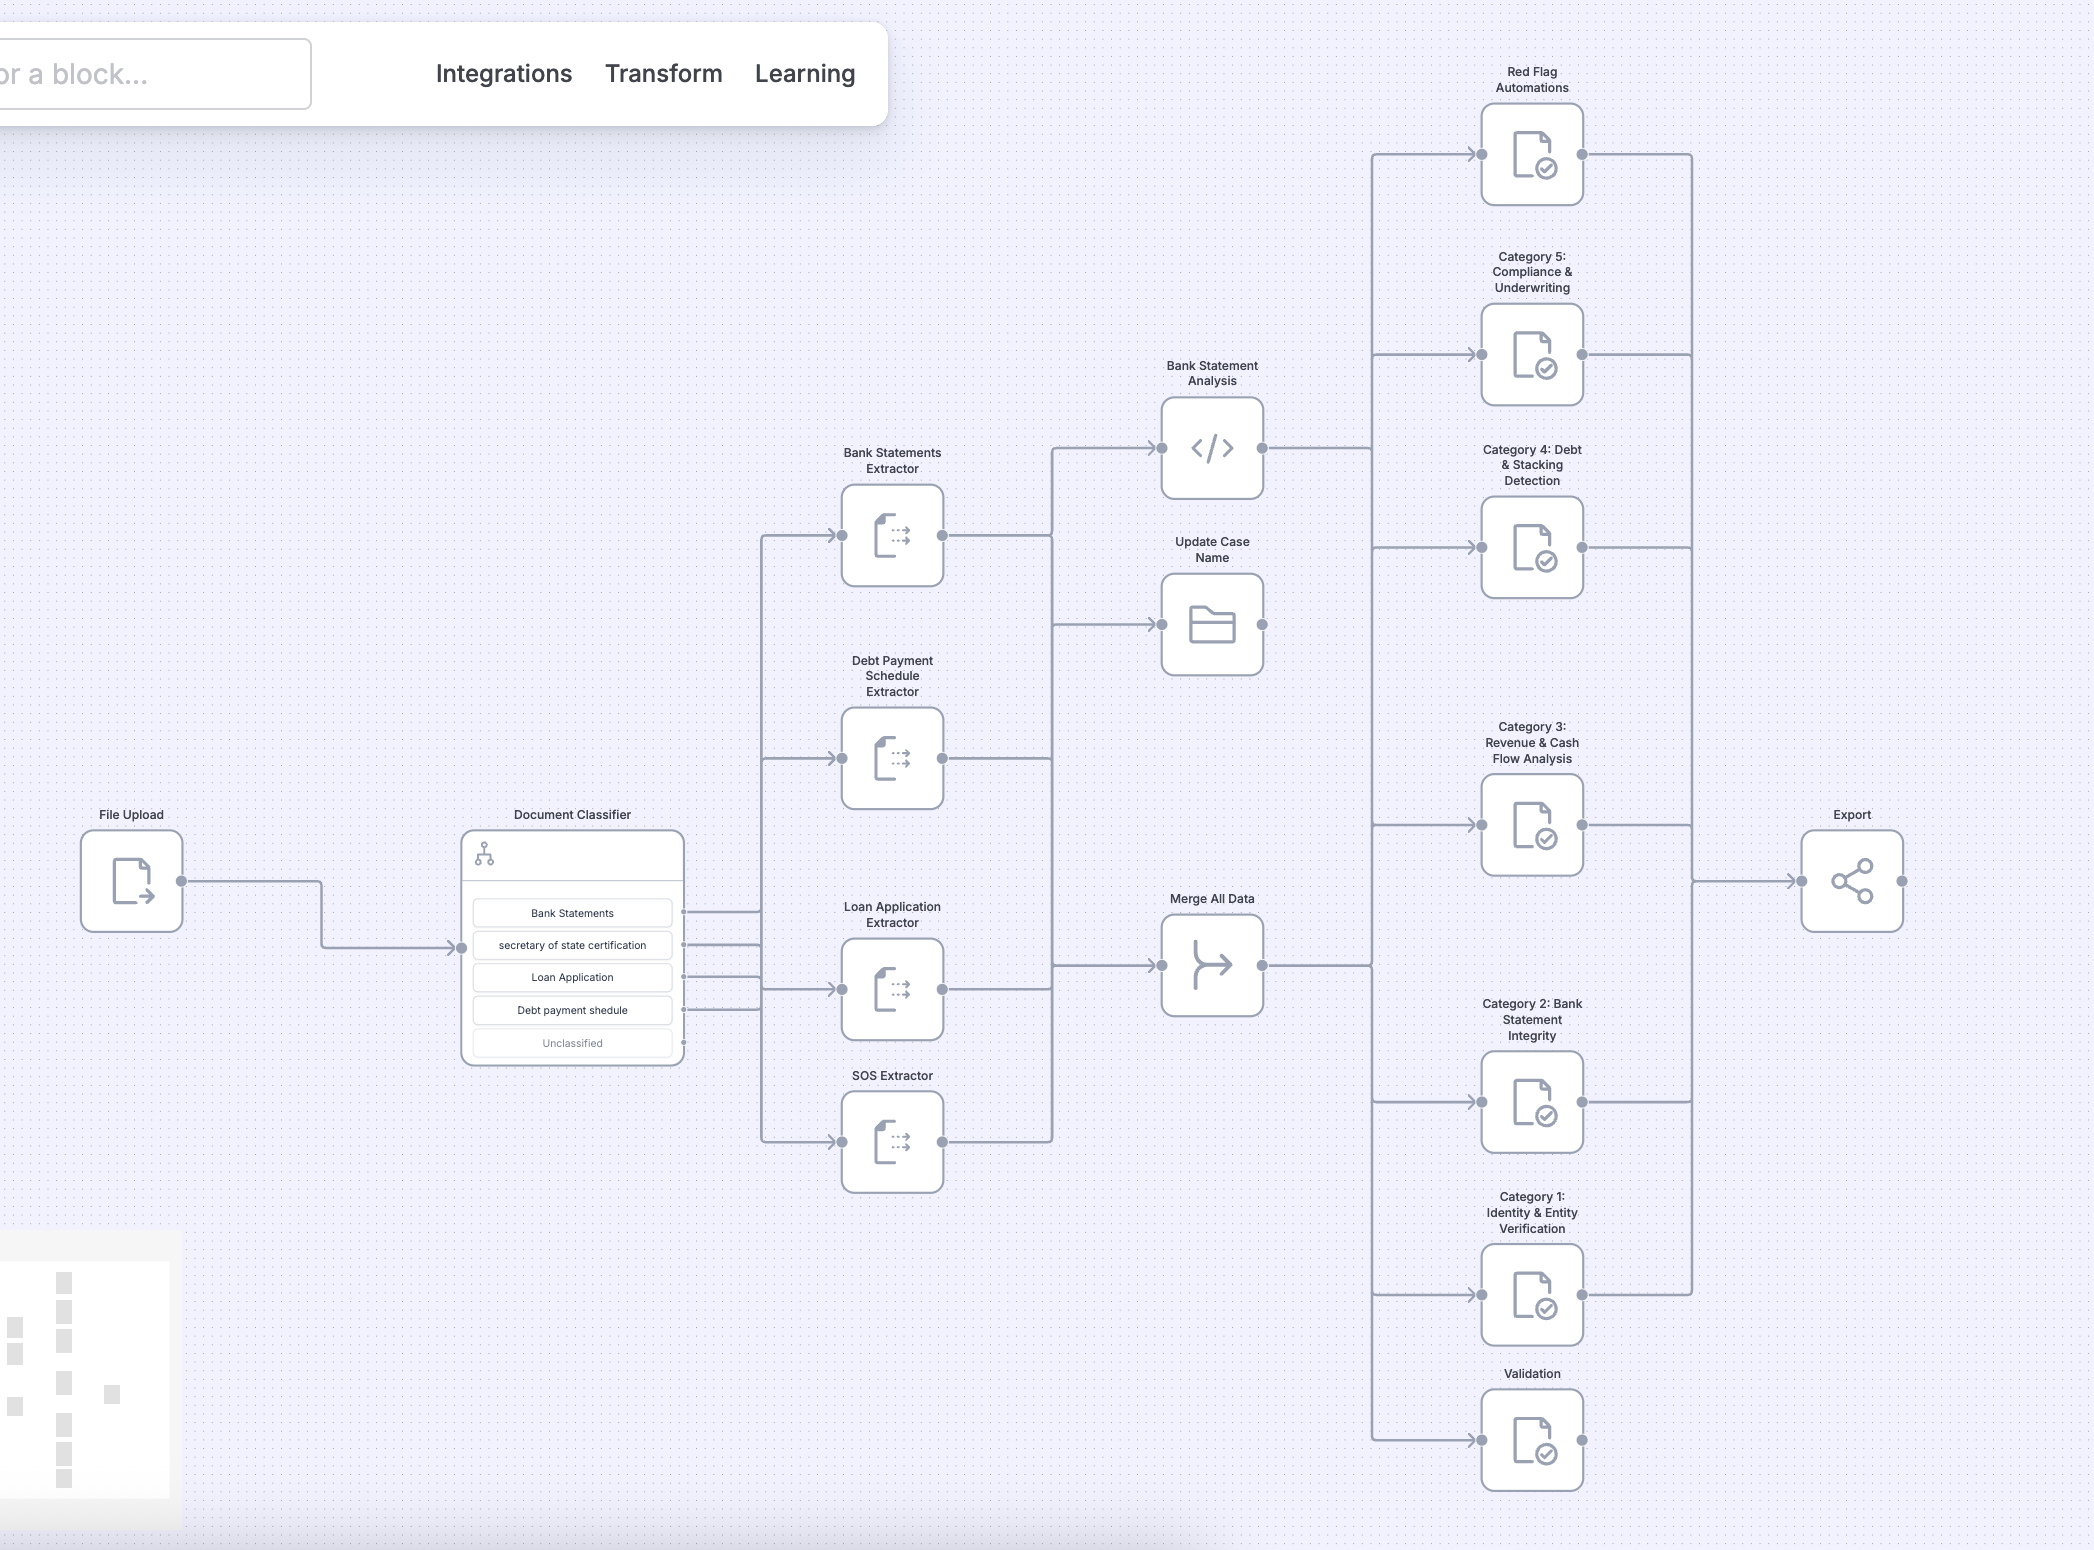Click the Bank Statement Analysis code block
2094x1550 pixels.
point(1212,448)
